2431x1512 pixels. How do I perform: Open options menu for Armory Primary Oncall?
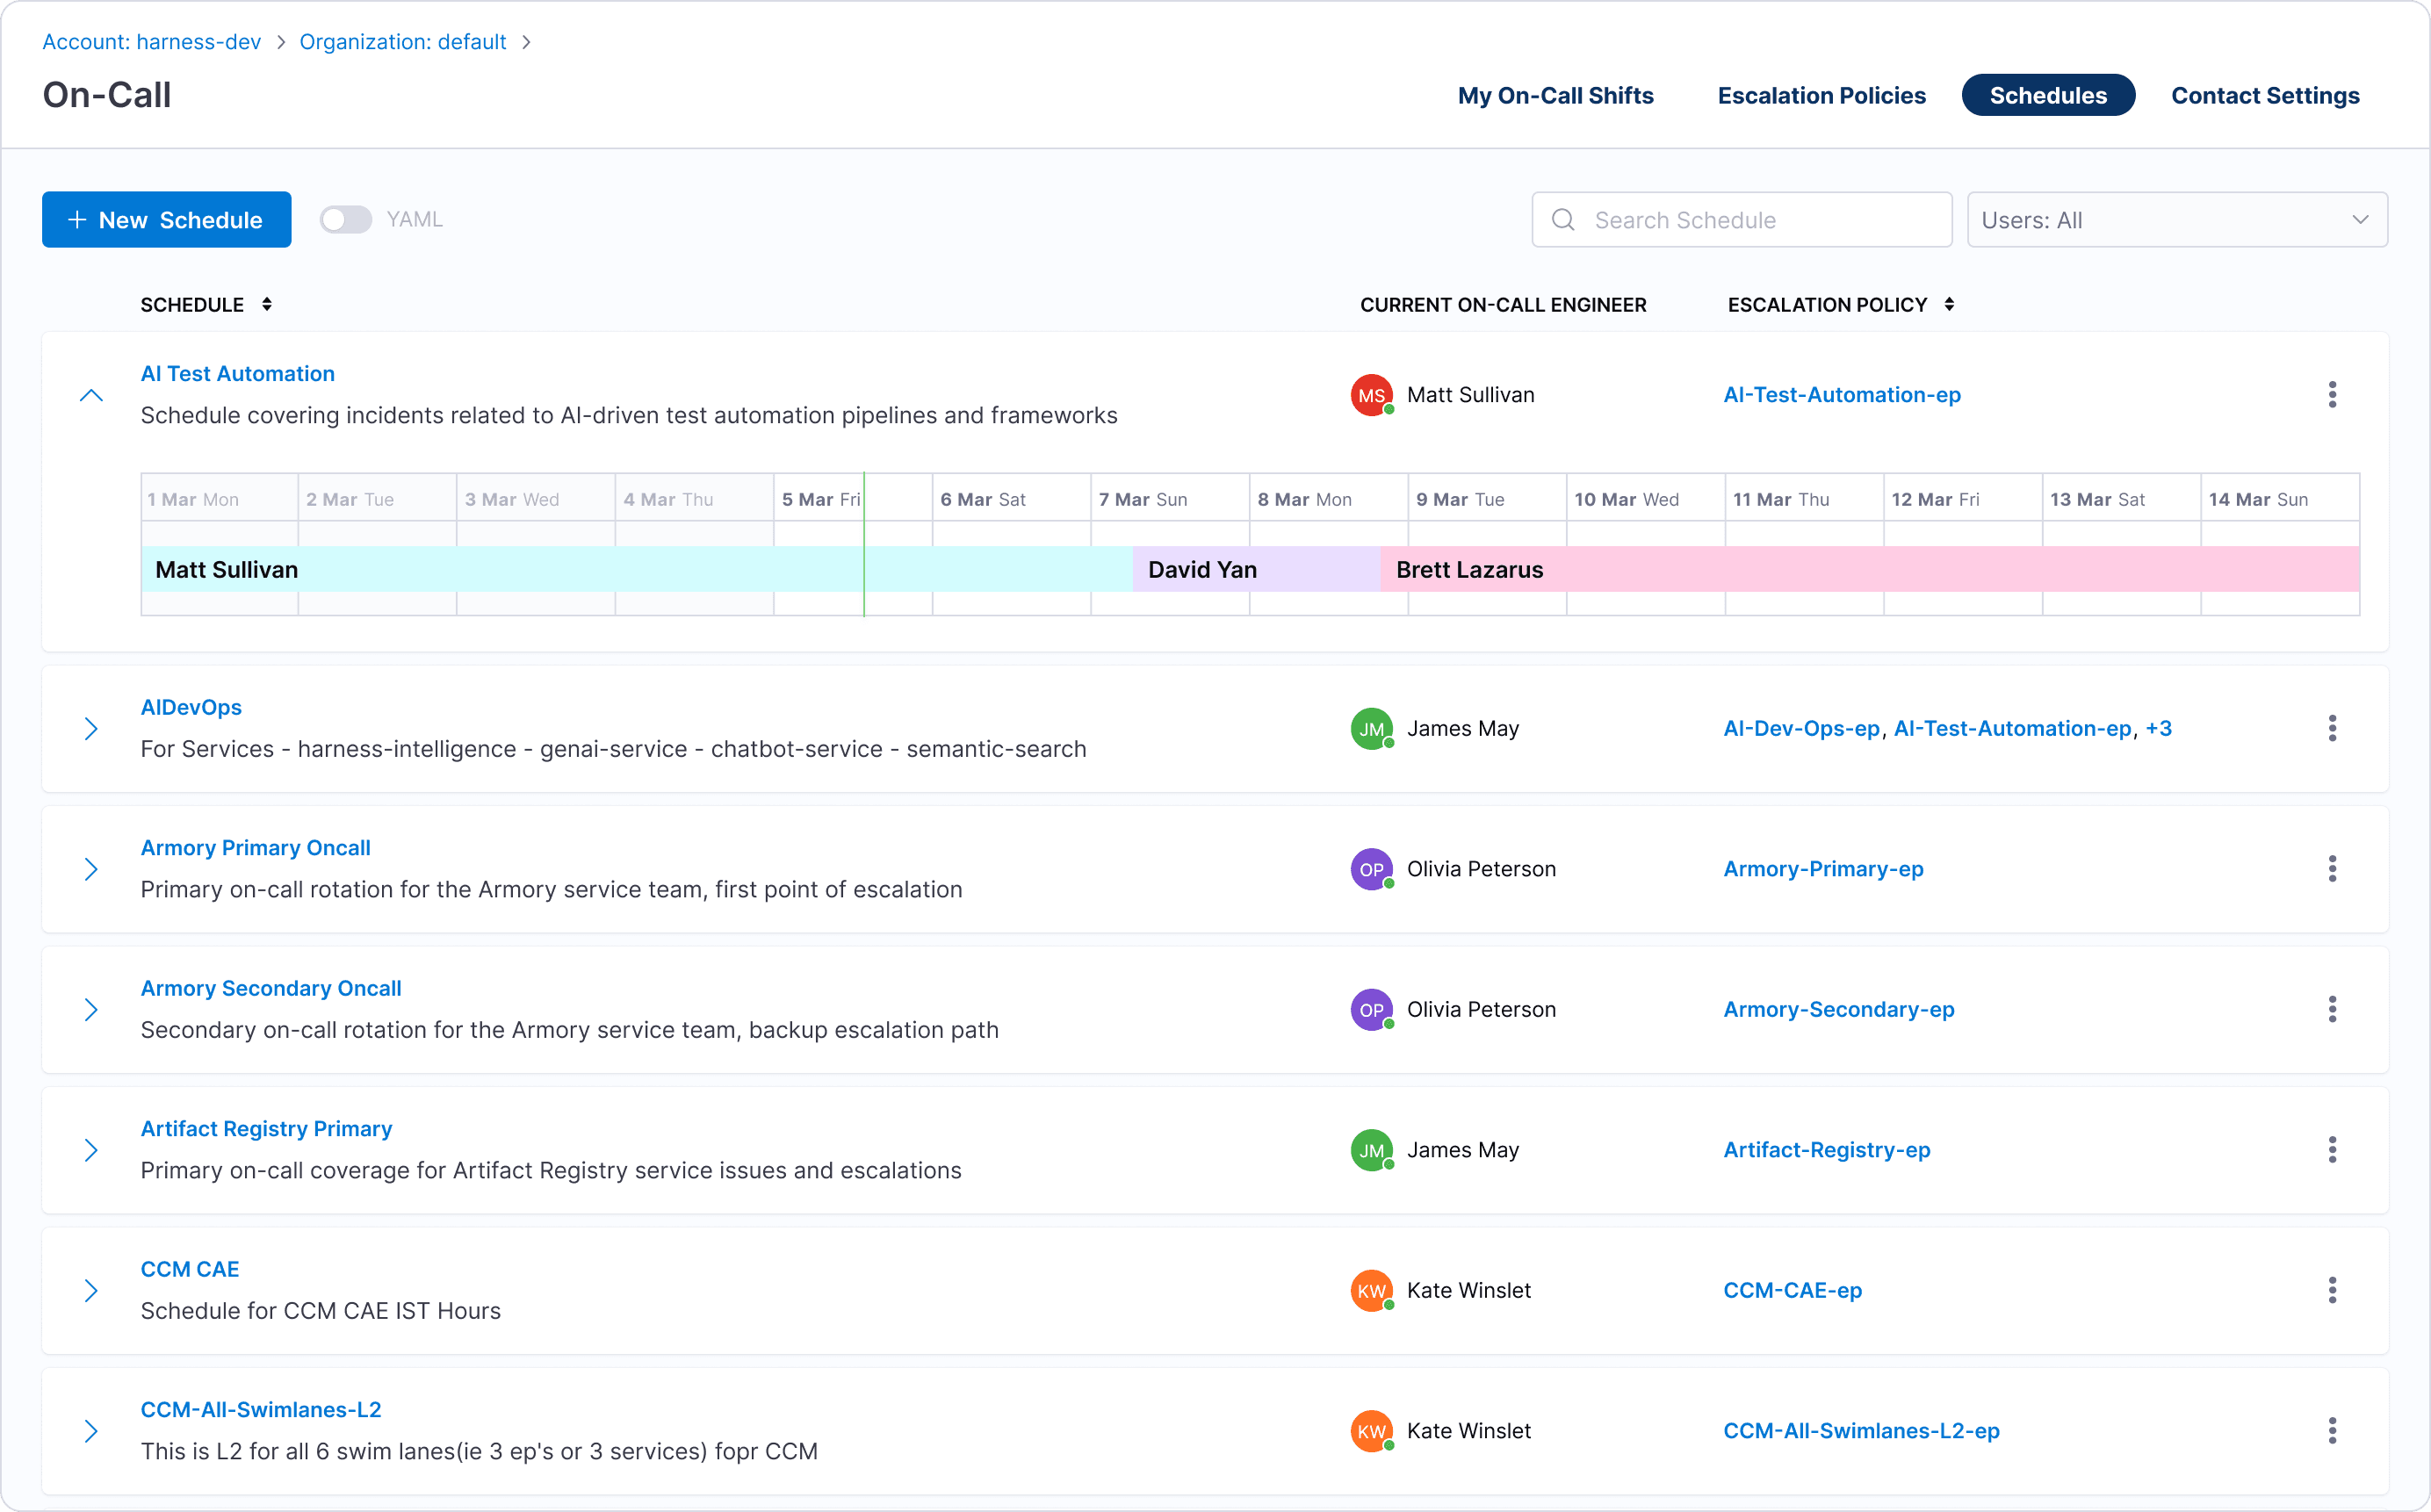coord(2331,869)
